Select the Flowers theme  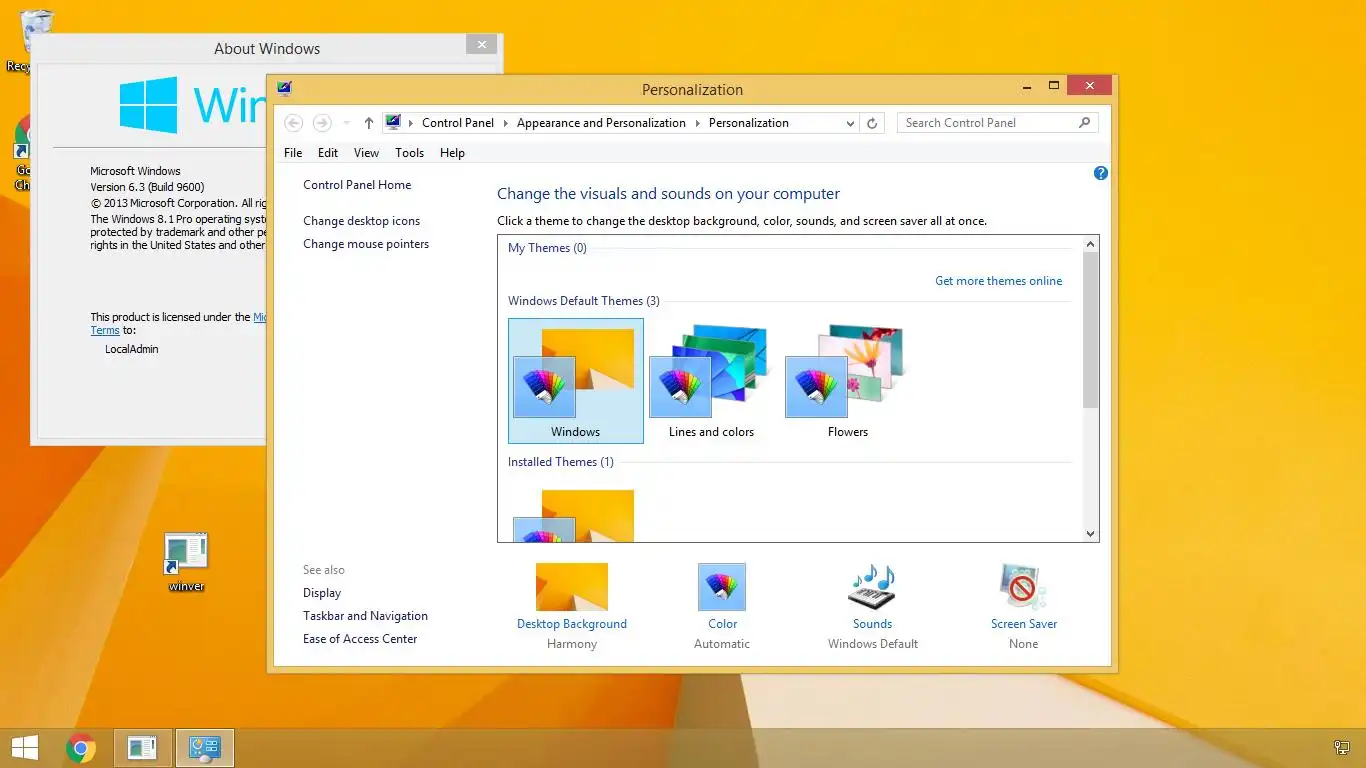pos(848,381)
